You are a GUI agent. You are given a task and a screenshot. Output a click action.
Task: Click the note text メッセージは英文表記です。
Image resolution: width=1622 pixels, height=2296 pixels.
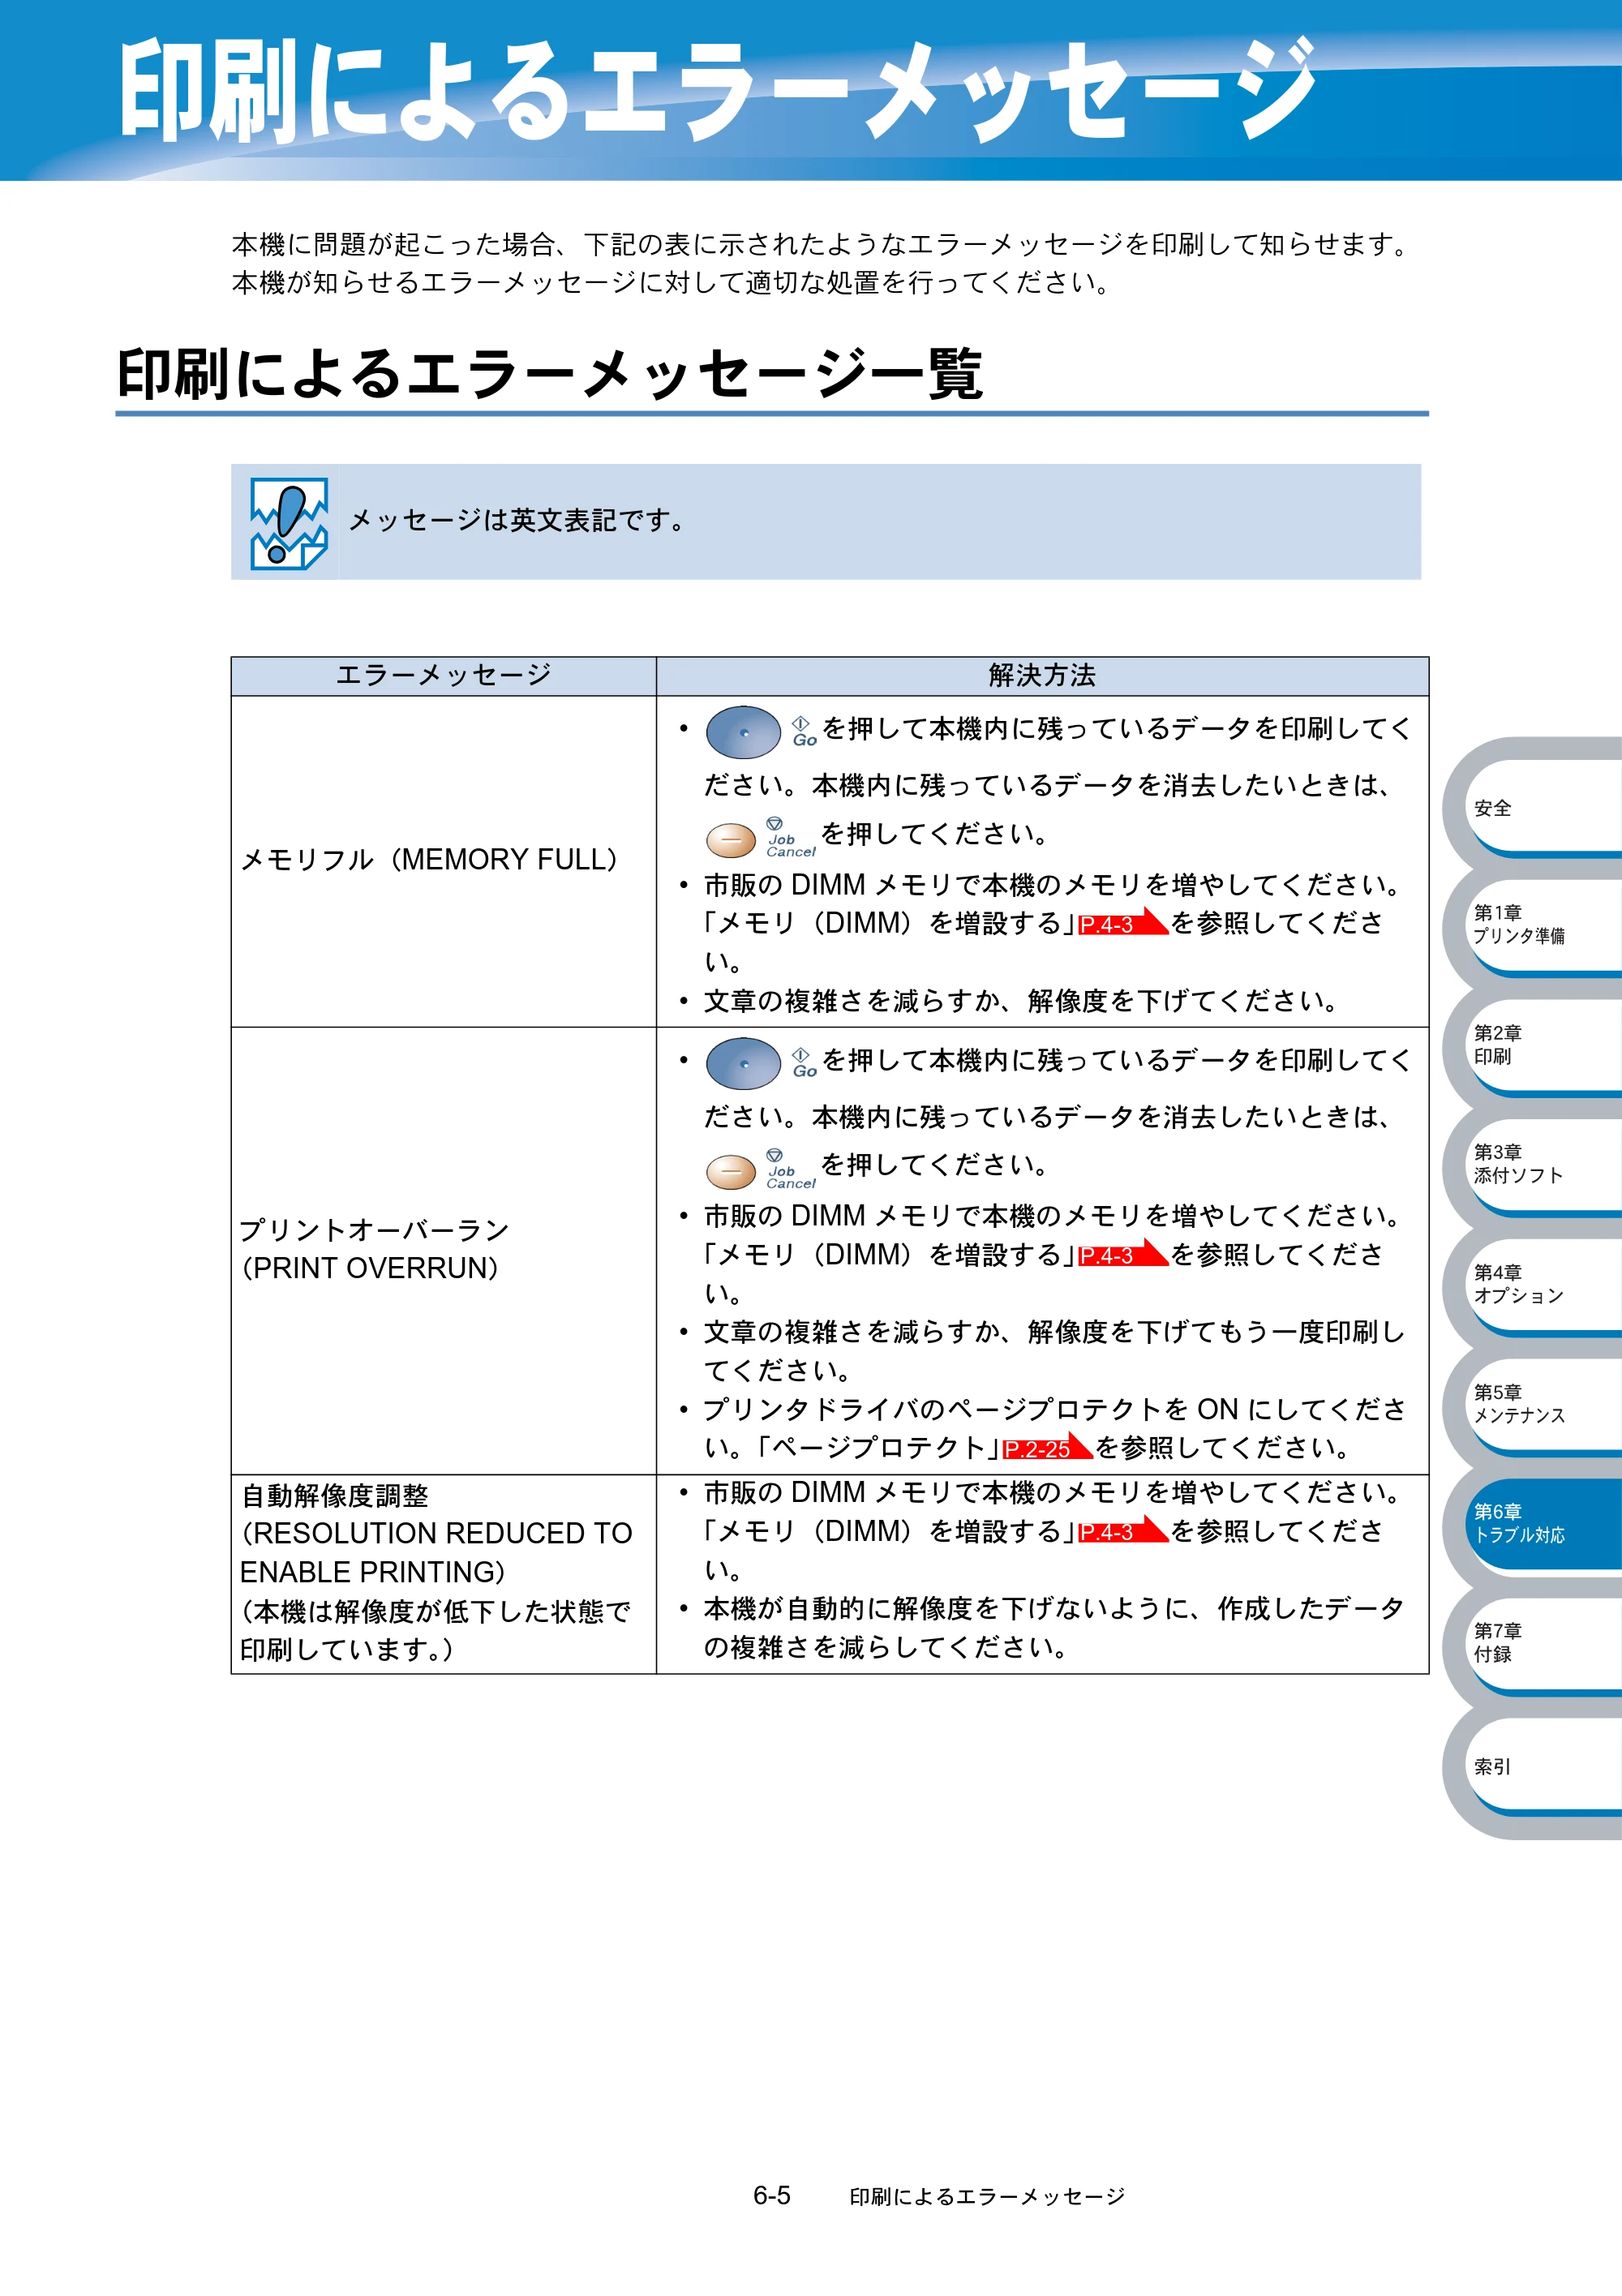click(517, 521)
